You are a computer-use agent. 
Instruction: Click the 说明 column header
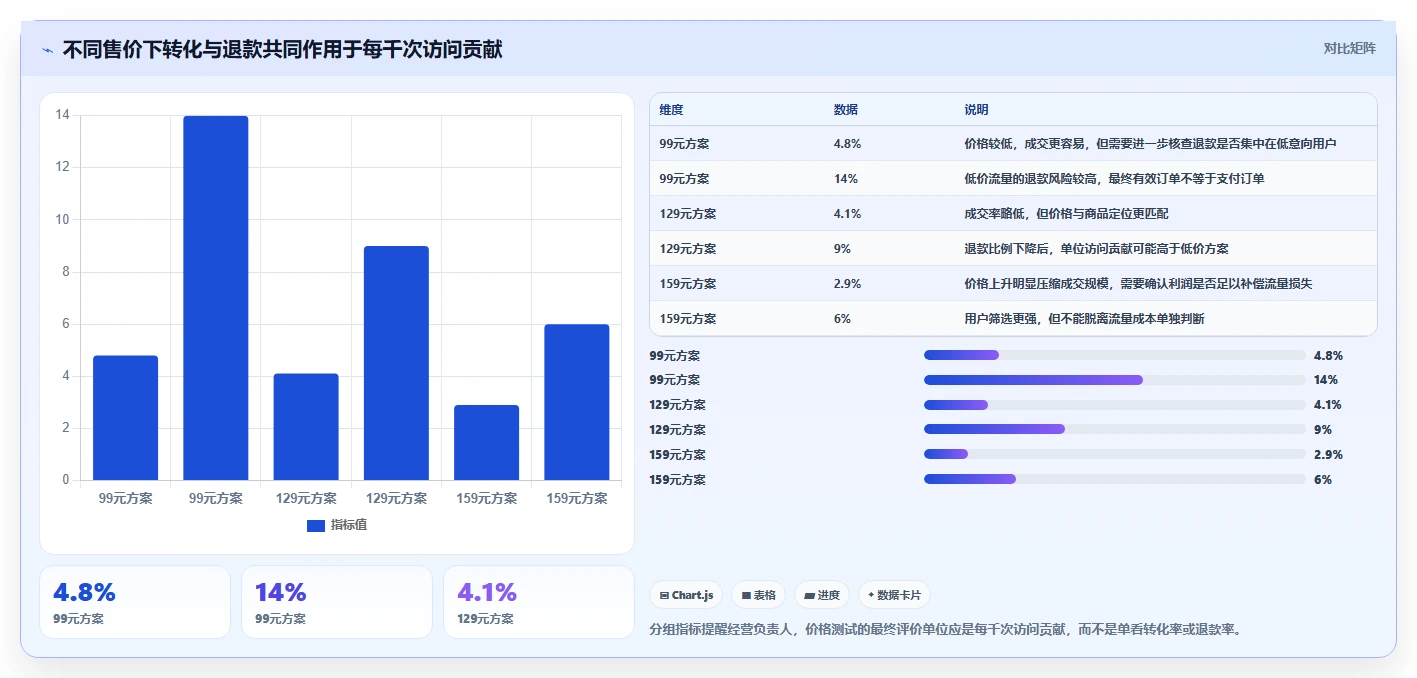tap(976, 110)
